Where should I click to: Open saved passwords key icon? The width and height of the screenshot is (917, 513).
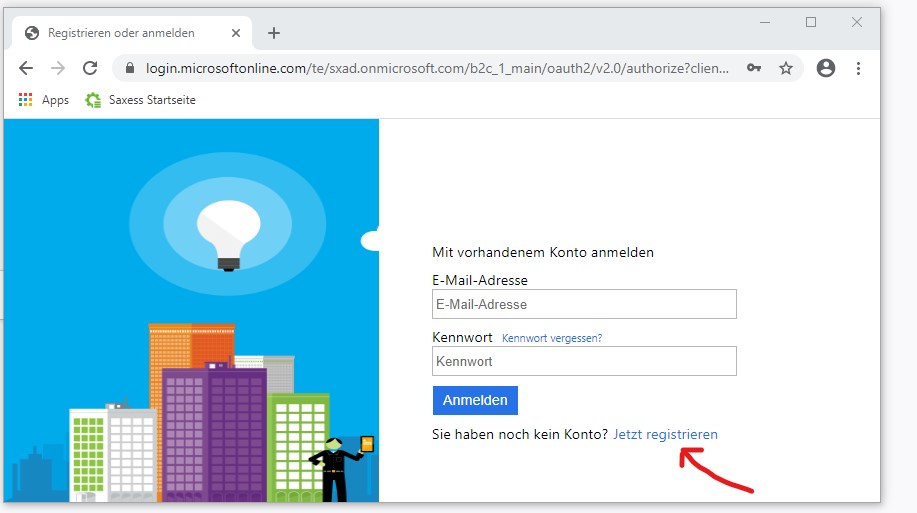(x=754, y=68)
